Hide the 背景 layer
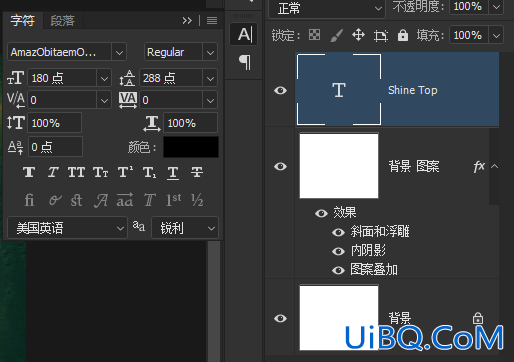 click(x=280, y=318)
